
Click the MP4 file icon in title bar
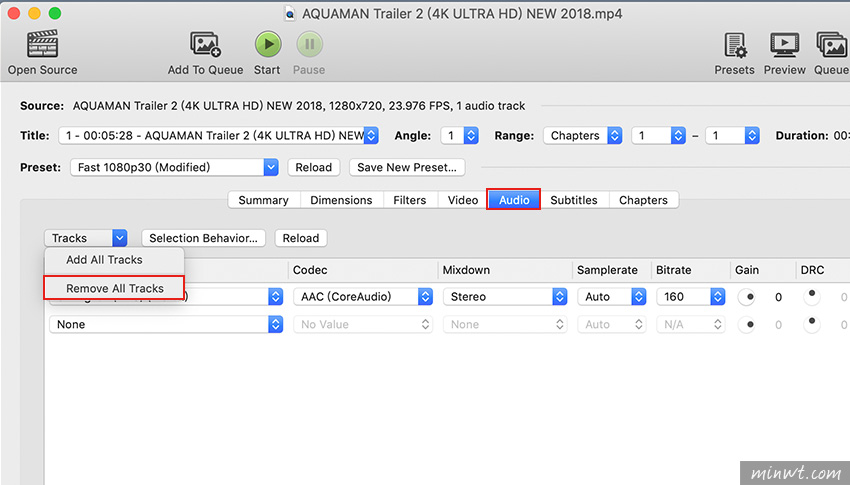[290, 14]
